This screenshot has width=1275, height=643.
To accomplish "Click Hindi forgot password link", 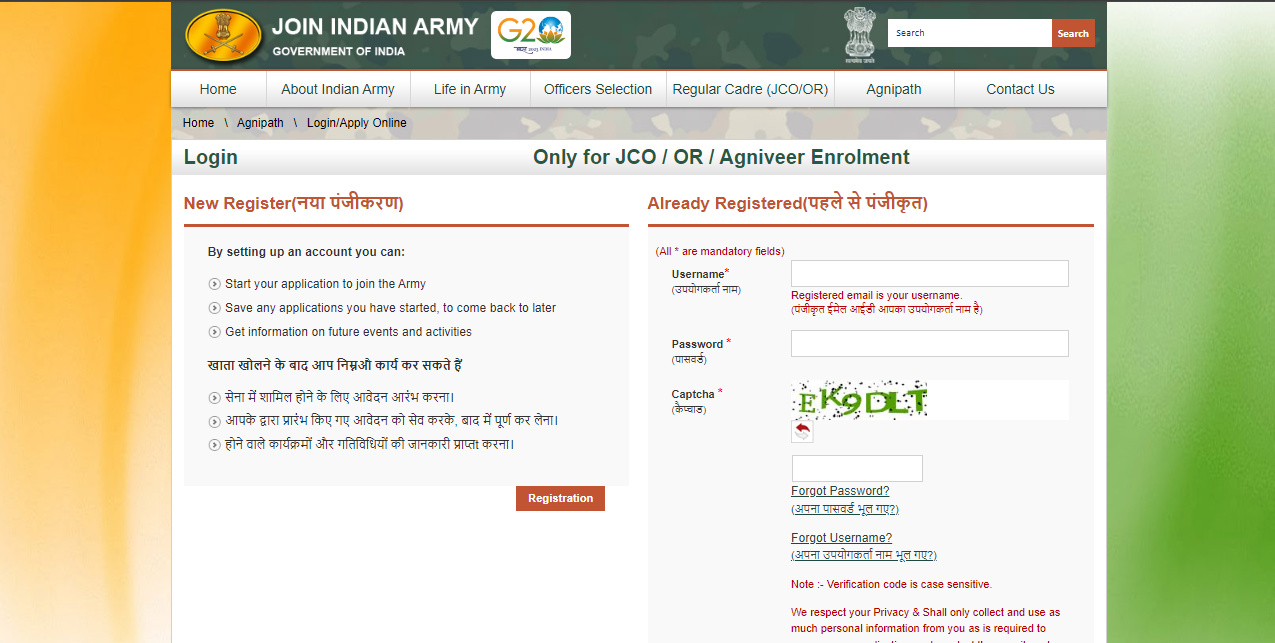I will pos(845,509).
